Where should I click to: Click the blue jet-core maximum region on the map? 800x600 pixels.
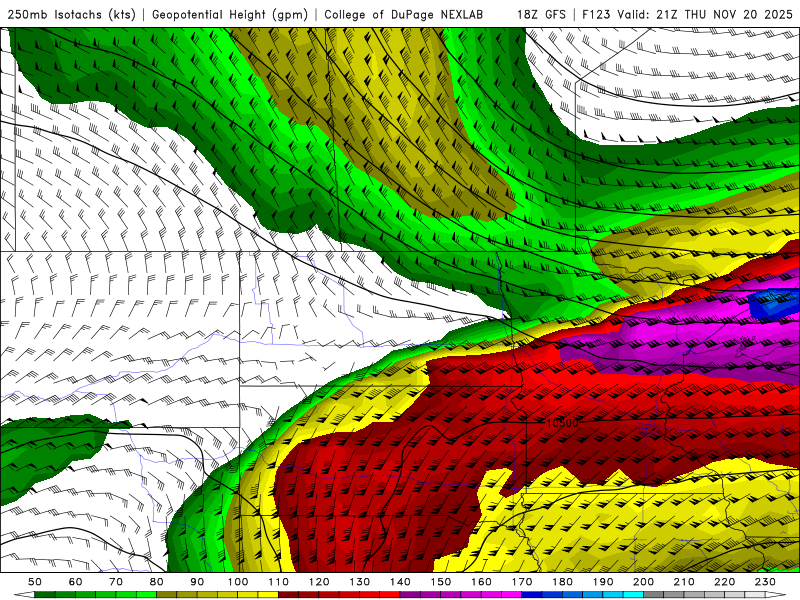click(774, 304)
